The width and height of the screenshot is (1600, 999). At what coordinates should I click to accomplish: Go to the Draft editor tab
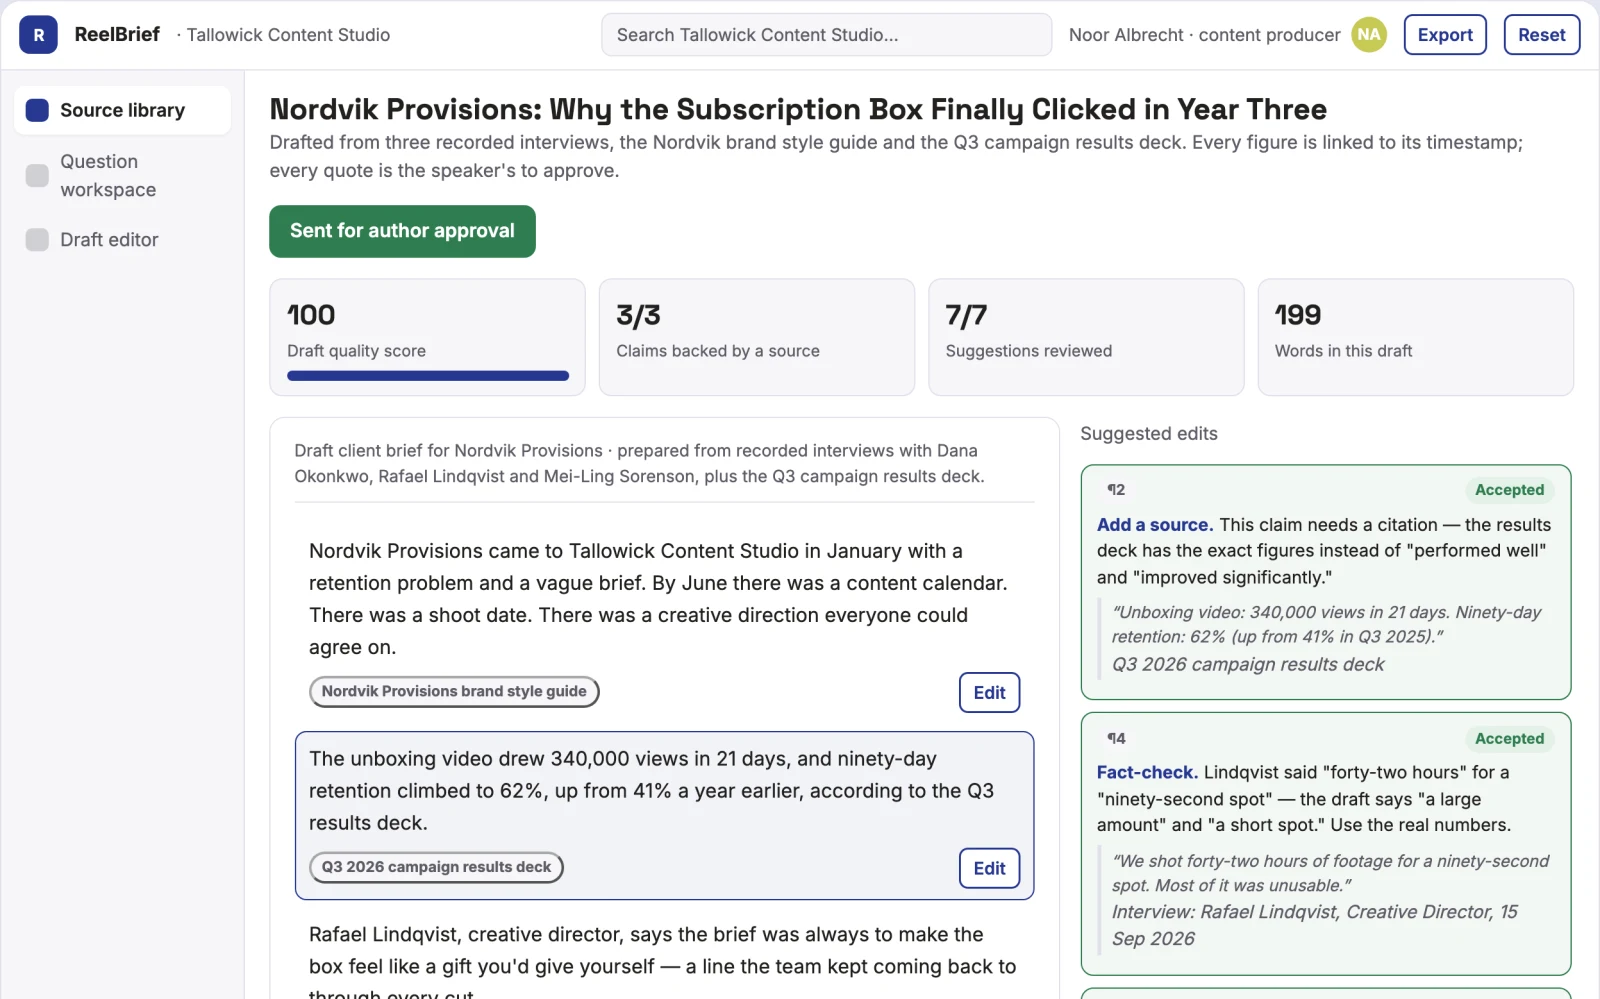coord(122,240)
